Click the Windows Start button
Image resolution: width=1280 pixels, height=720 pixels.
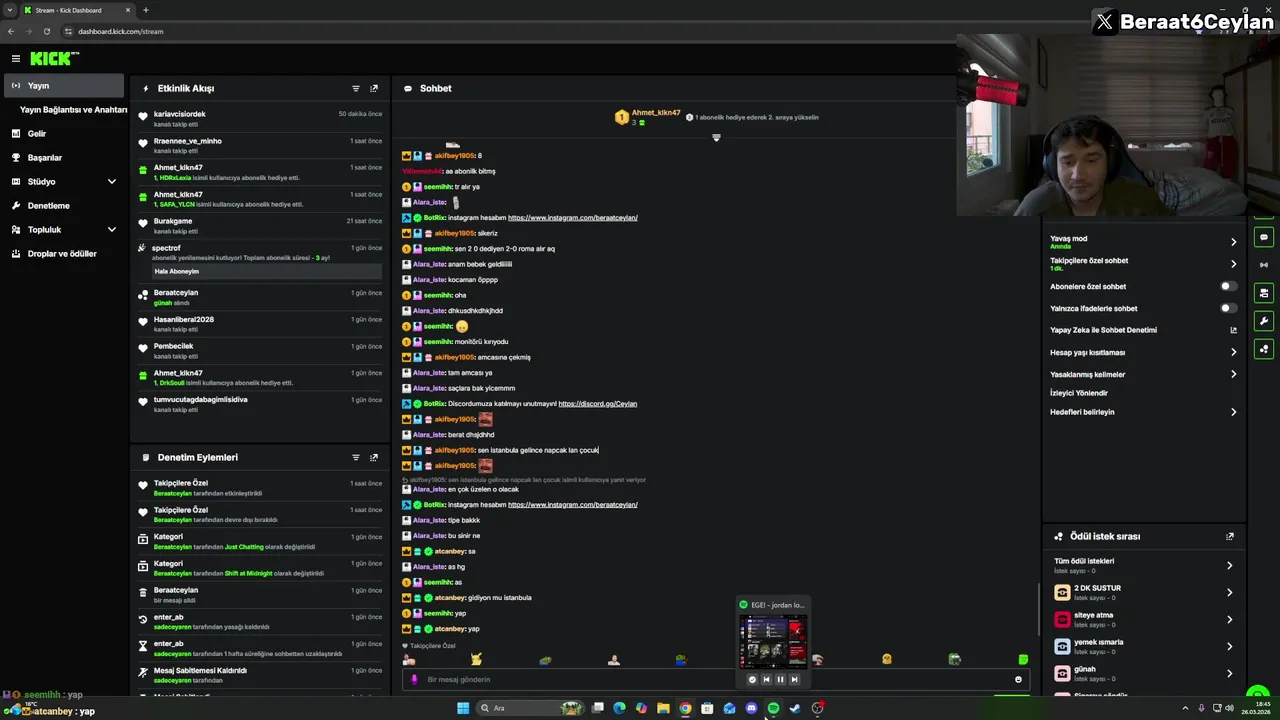(463, 708)
